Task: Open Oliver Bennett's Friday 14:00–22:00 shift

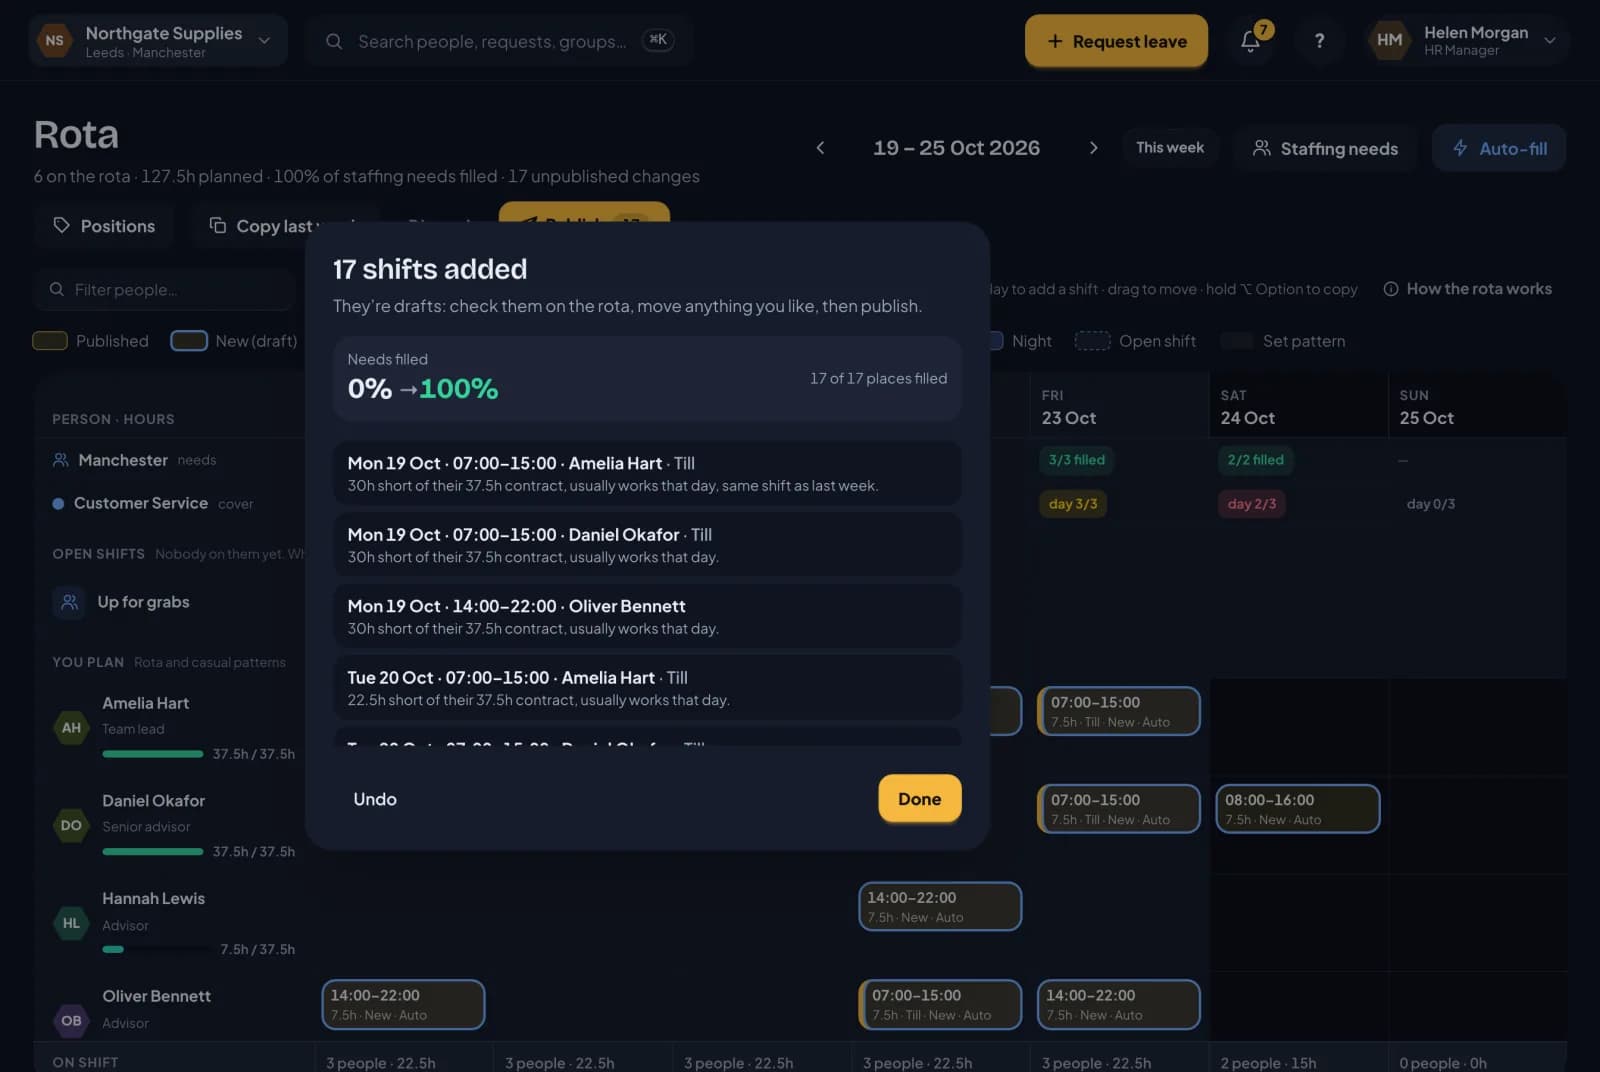Action: 1119,1004
